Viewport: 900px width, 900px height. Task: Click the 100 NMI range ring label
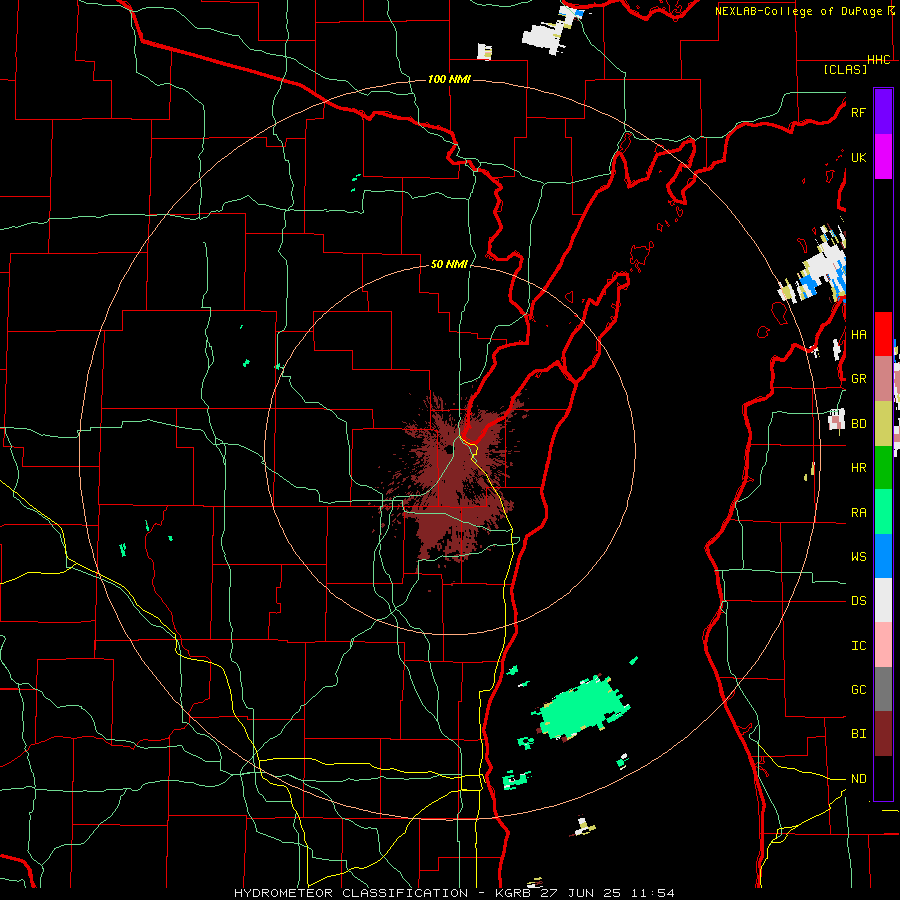(449, 79)
